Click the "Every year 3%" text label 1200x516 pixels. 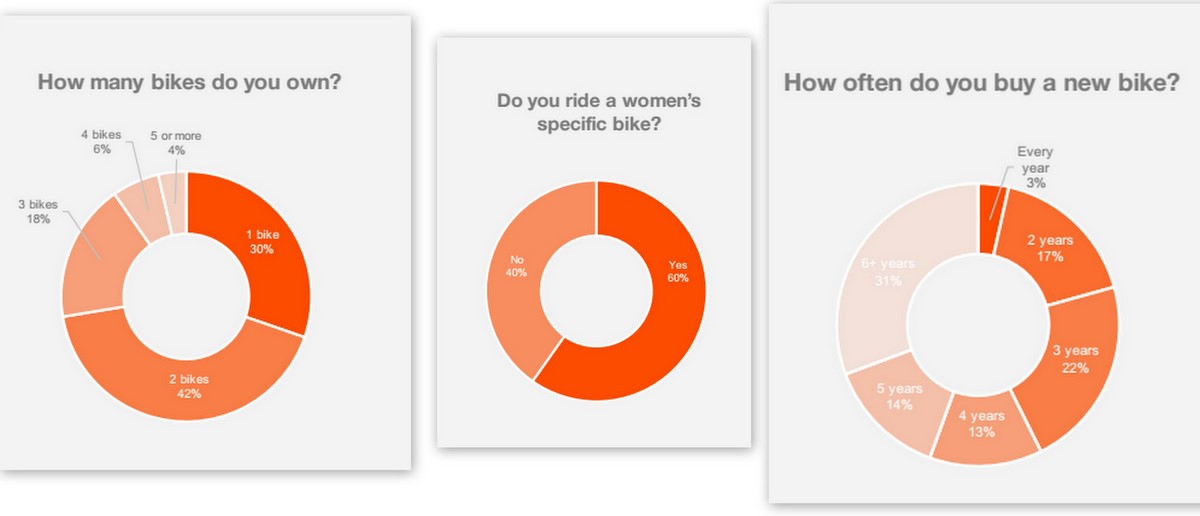point(1035,167)
